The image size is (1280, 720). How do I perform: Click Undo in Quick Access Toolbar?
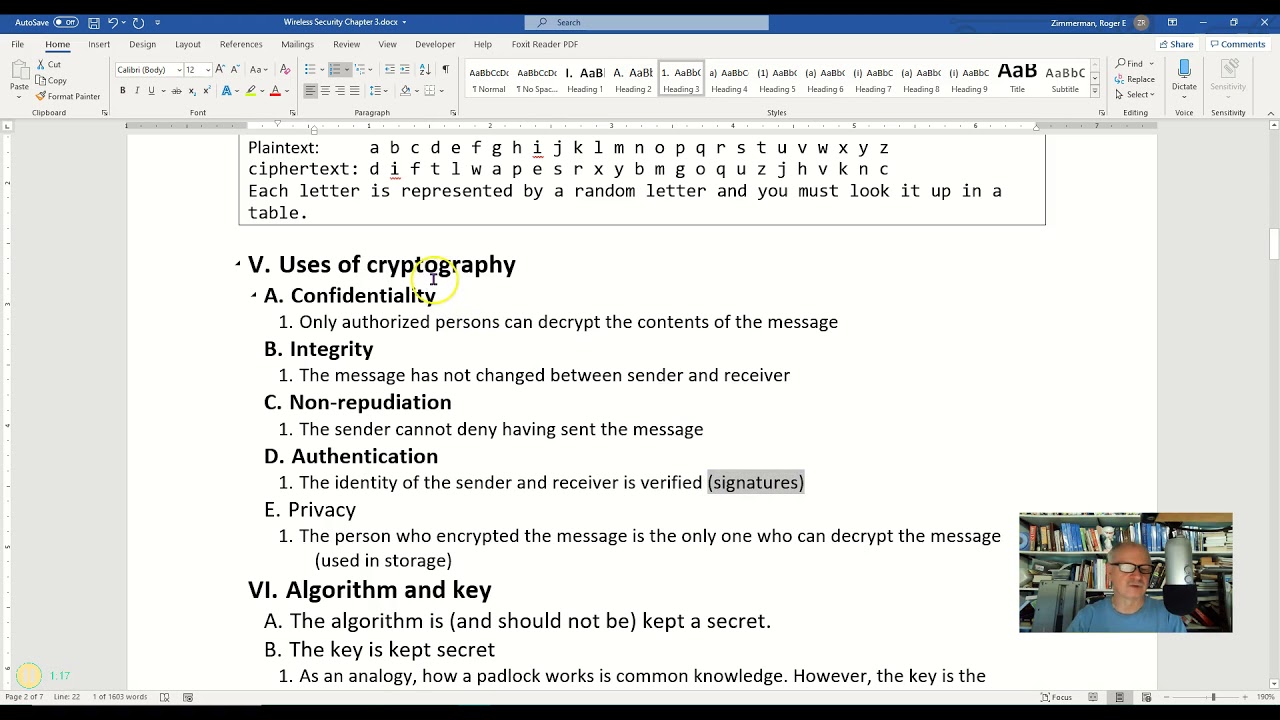pos(113,22)
